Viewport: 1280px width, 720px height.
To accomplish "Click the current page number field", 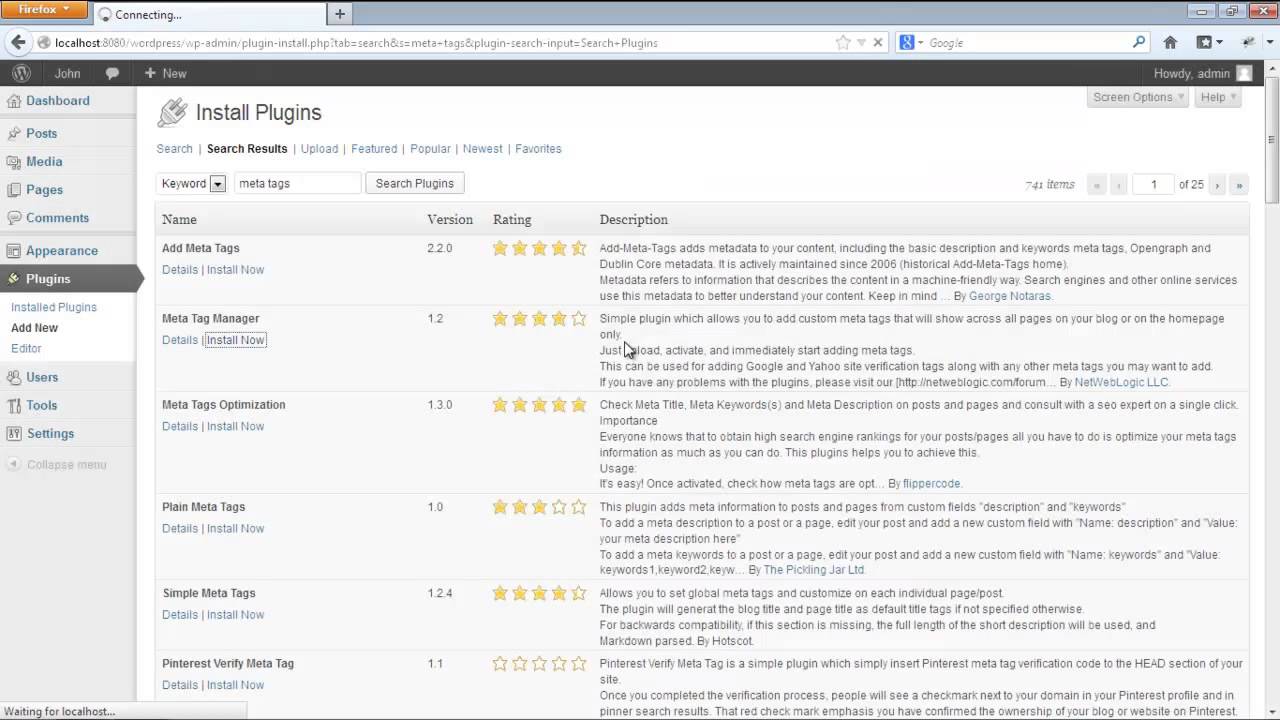I will point(1153,185).
